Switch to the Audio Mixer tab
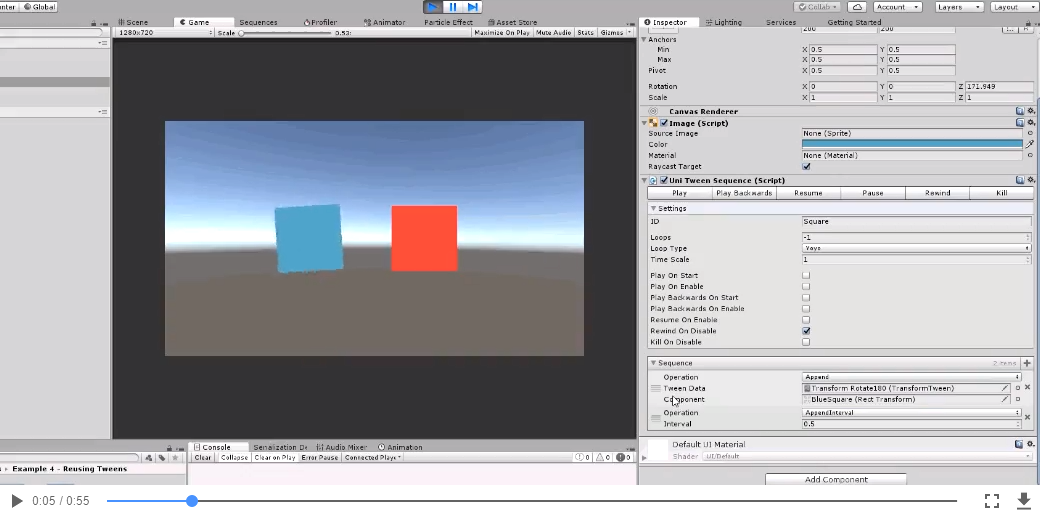Viewport: 1040px width, 516px height. click(x=342, y=447)
